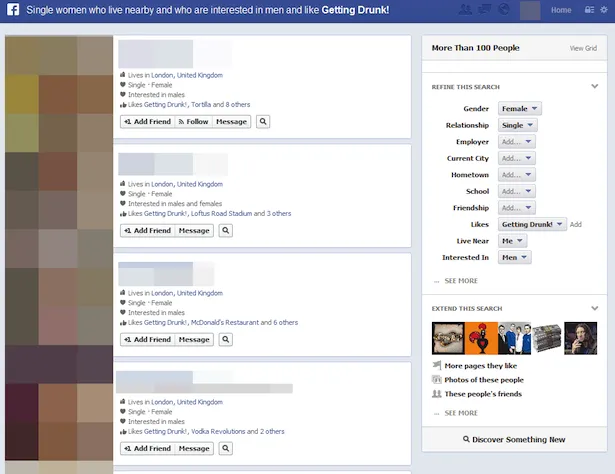The height and width of the screenshot is (474, 615).
Task: Follow the first search result
Action: tap(193, 122)
